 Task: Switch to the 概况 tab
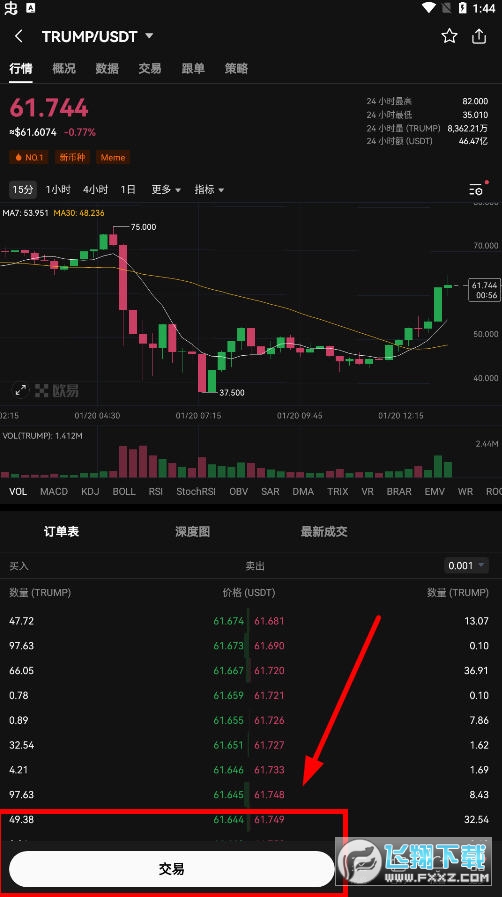click(64, 69)
